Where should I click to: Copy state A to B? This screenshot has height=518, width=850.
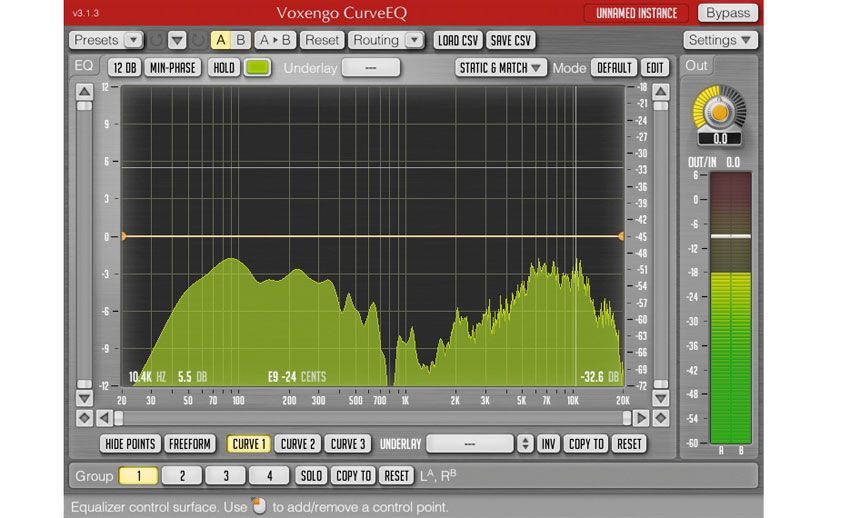click(275, 40)
